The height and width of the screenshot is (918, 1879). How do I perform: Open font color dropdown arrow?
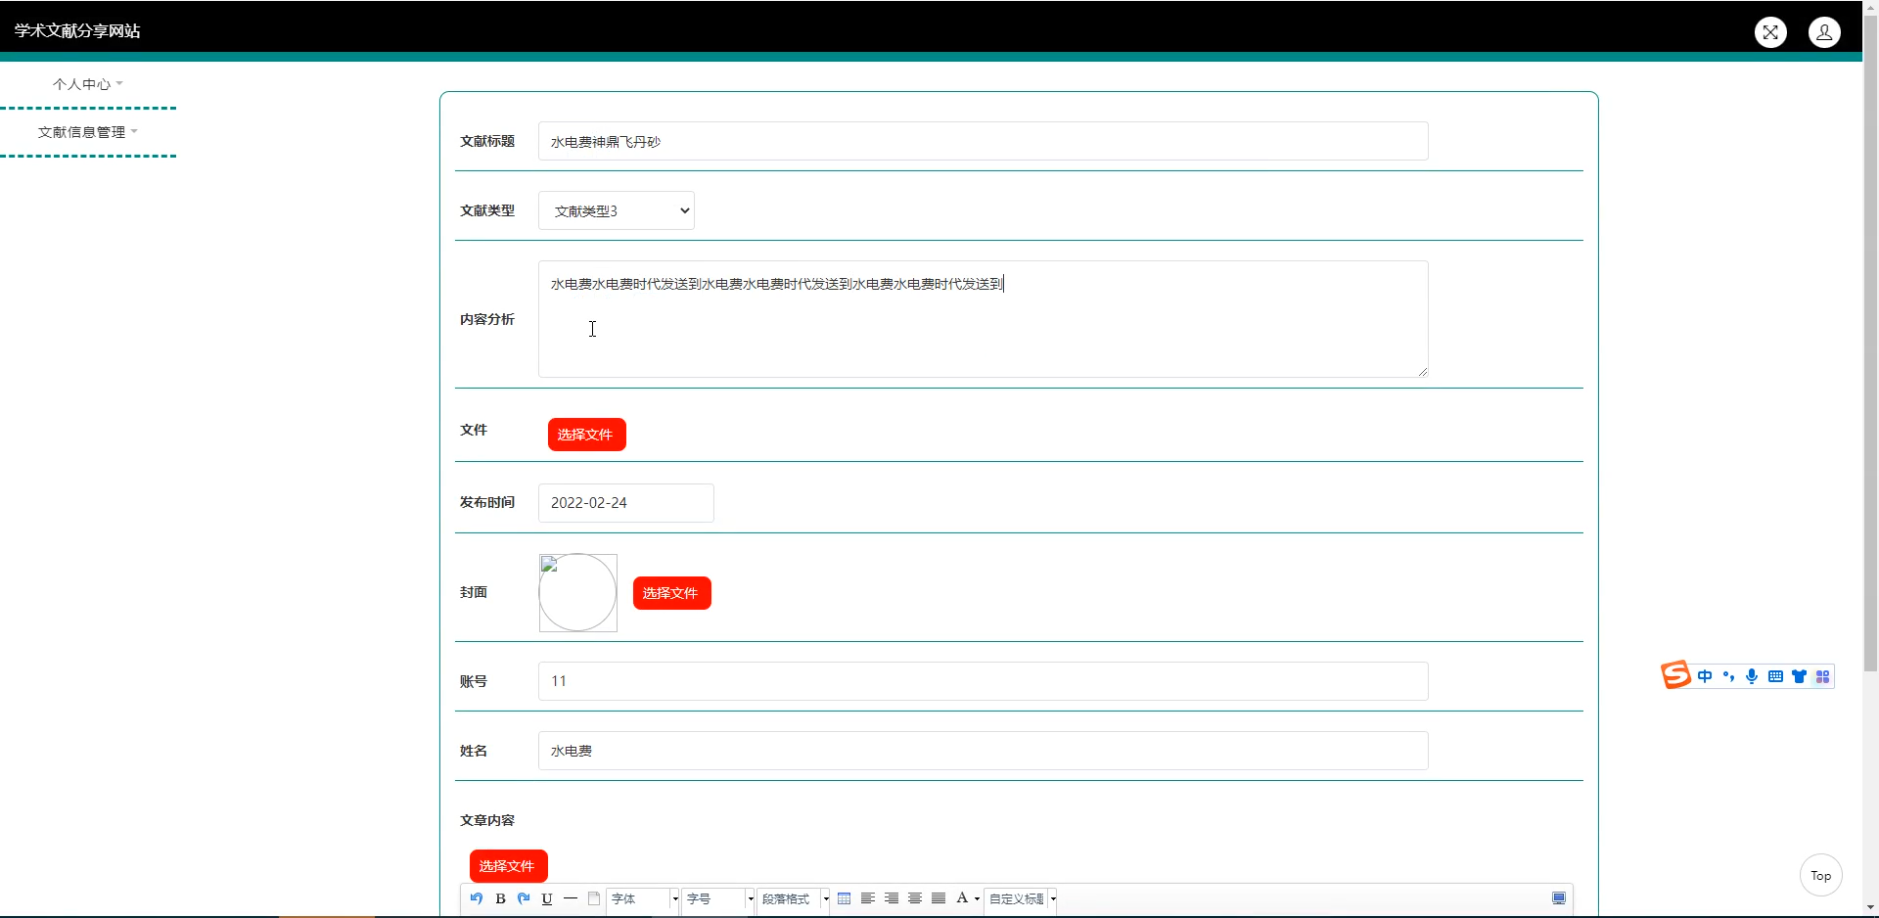click(977, 898)
